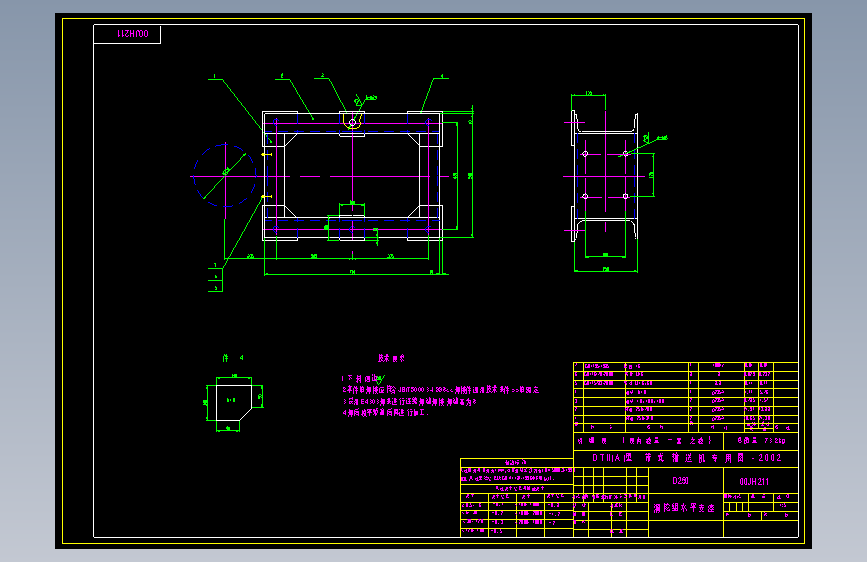Click the '技术要求' heading
Image resolution: width=867 pixels, height=562 pixels.
click(391, 358)
